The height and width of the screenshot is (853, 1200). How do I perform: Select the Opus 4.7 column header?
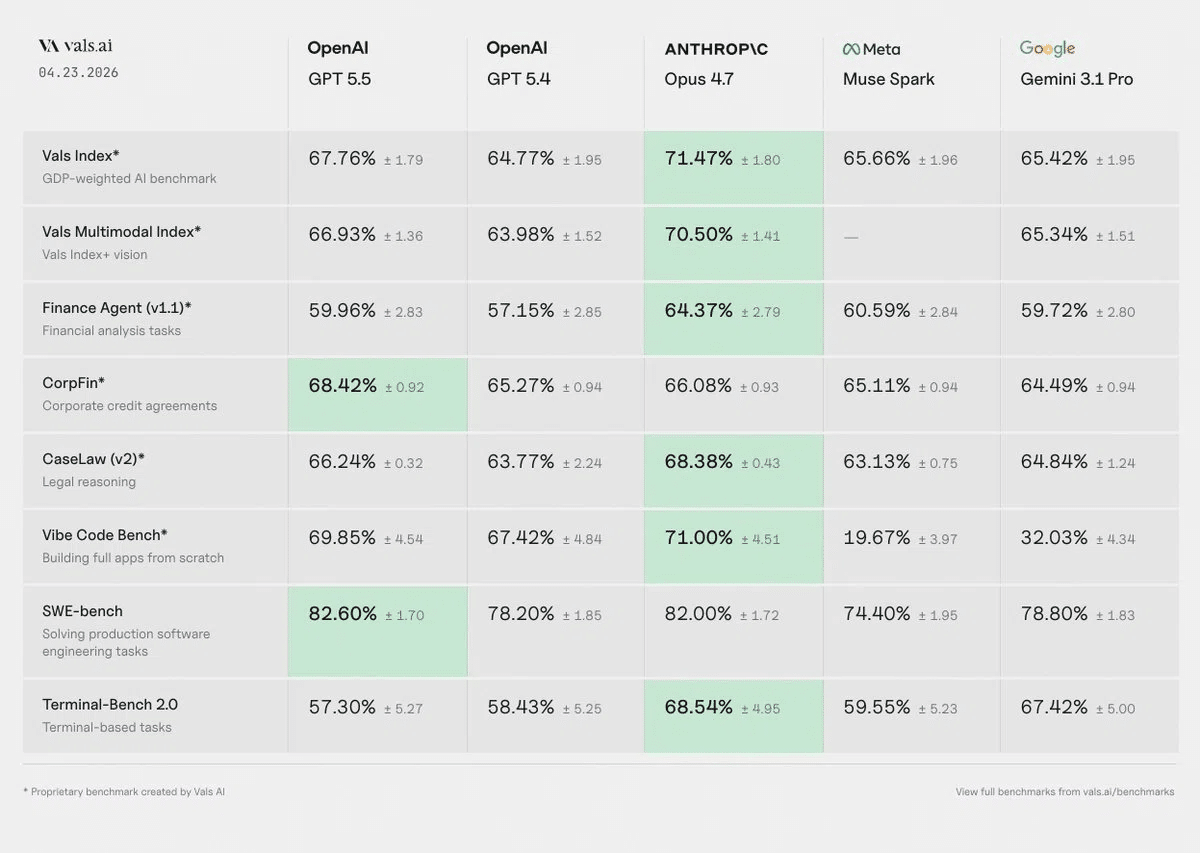(x=699, y=79)
